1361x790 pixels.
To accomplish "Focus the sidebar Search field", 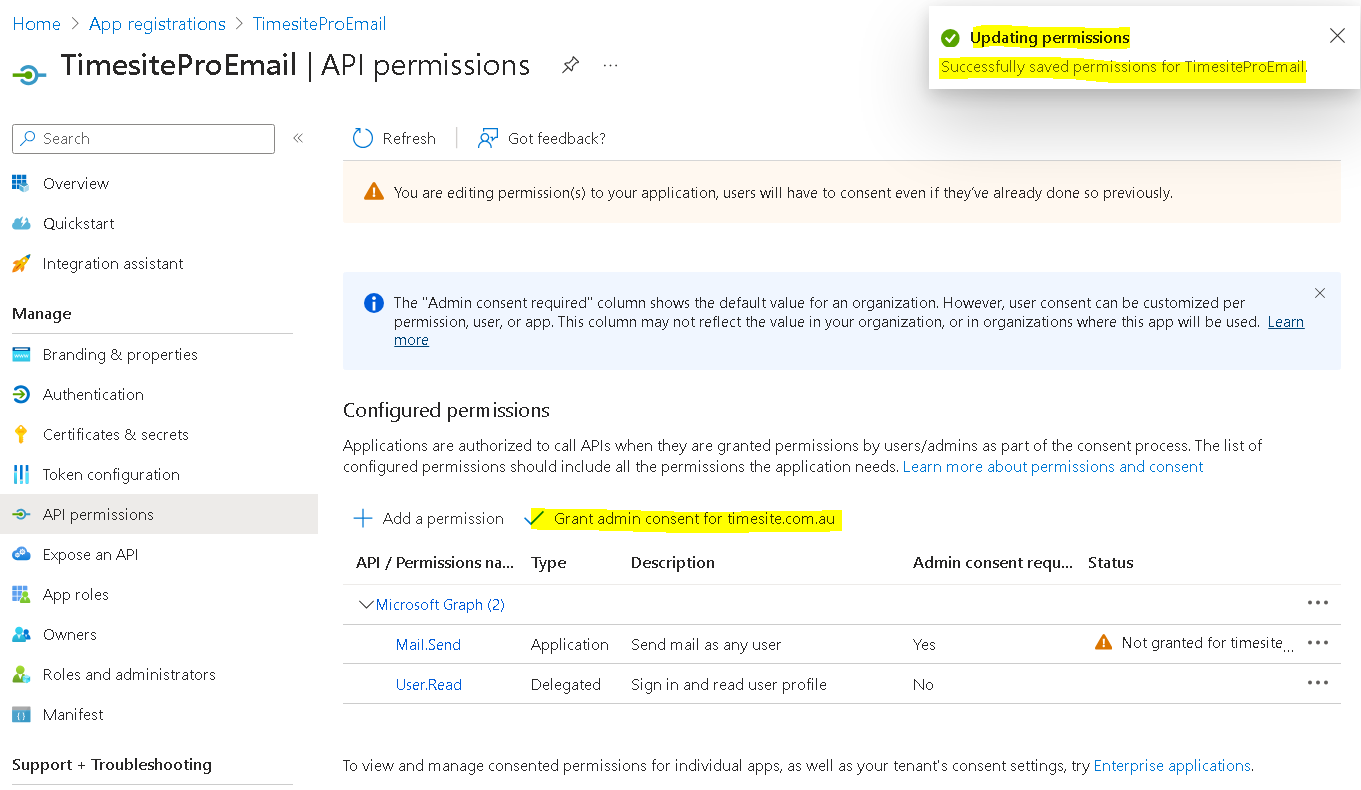I will coord(150,139).
